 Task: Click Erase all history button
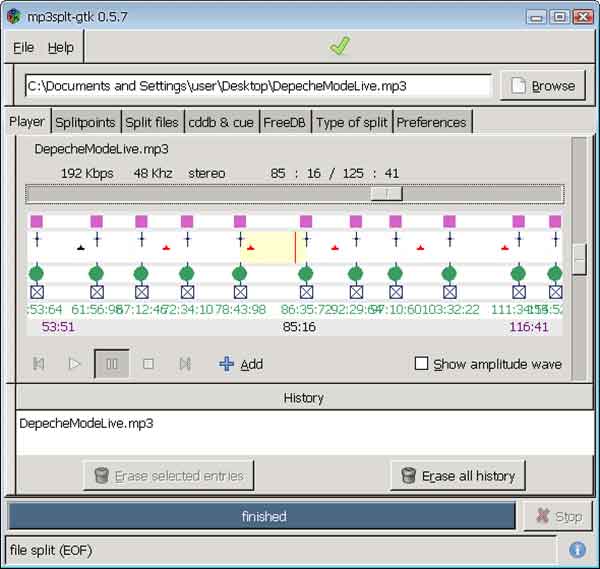pos(457,476)
